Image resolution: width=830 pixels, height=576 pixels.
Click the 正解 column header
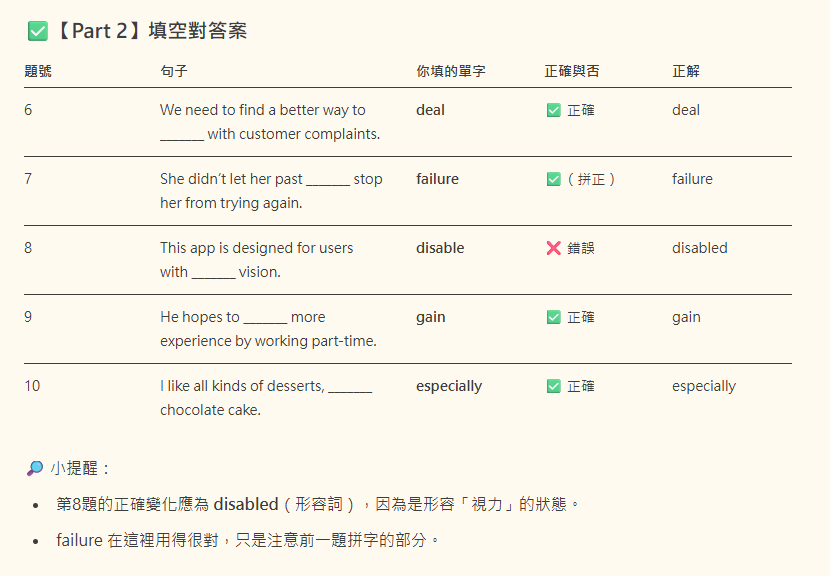[686, 71]
